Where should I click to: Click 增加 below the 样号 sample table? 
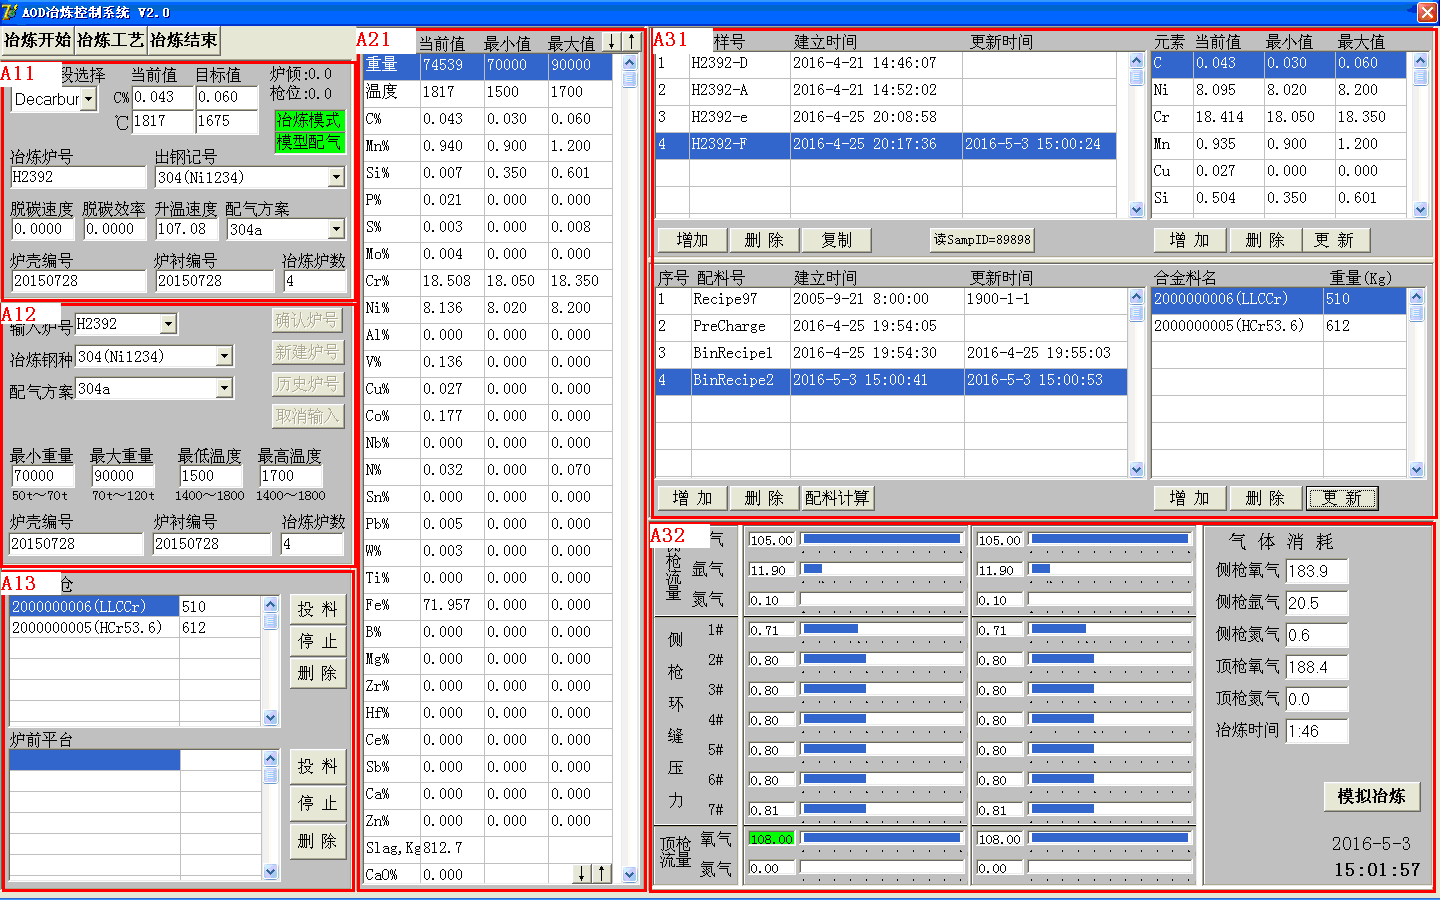pyautogui.click(x=692, y=240)
